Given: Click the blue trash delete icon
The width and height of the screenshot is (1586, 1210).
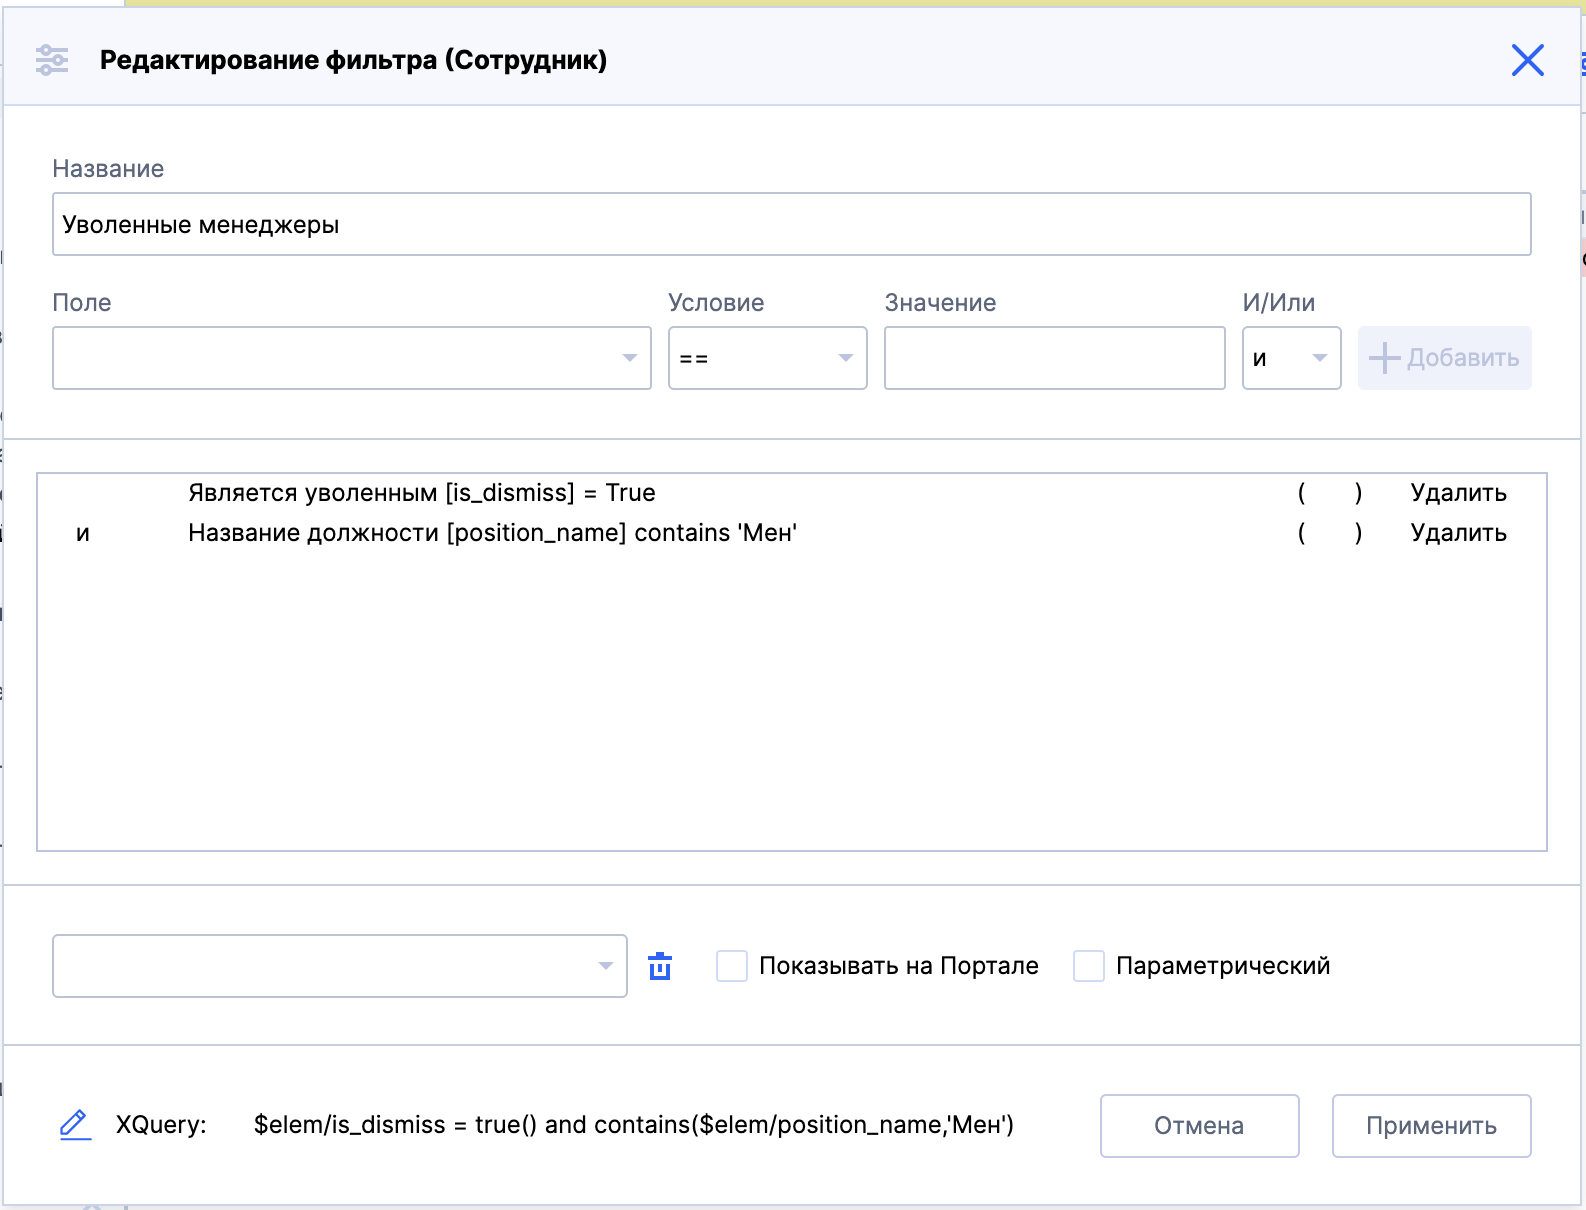Looking at the screenshot, I should point(660,966).
